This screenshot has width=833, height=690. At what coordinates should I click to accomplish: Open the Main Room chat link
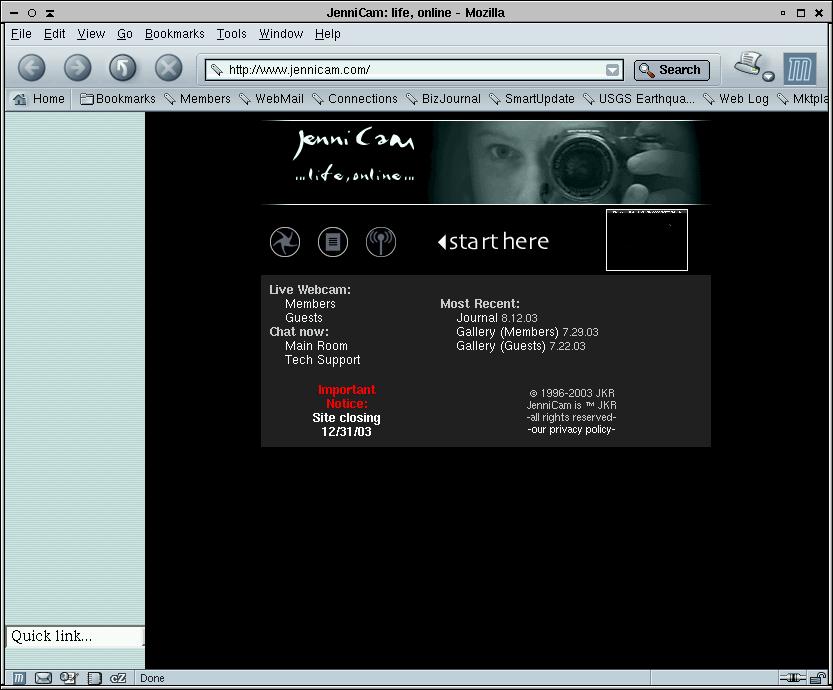point(316,346)
